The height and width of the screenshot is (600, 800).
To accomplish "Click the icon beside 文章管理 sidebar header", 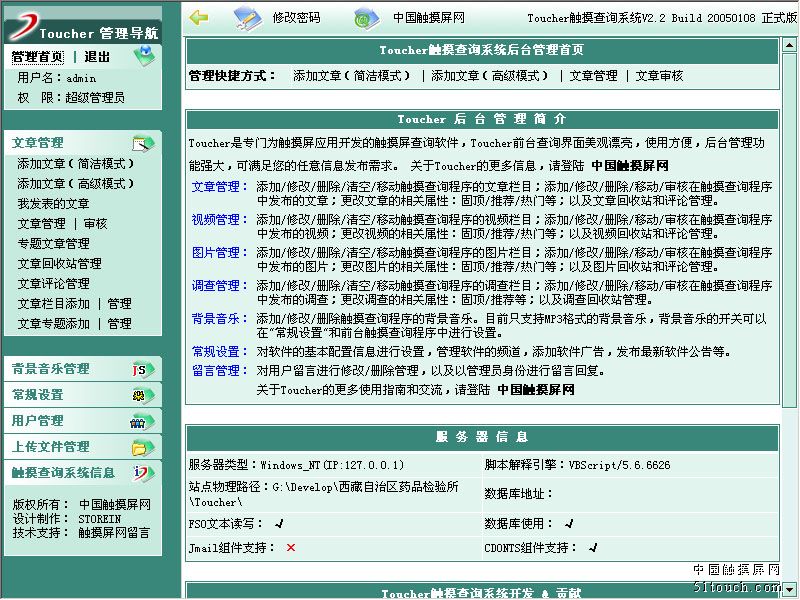I will tap(143, 143).
